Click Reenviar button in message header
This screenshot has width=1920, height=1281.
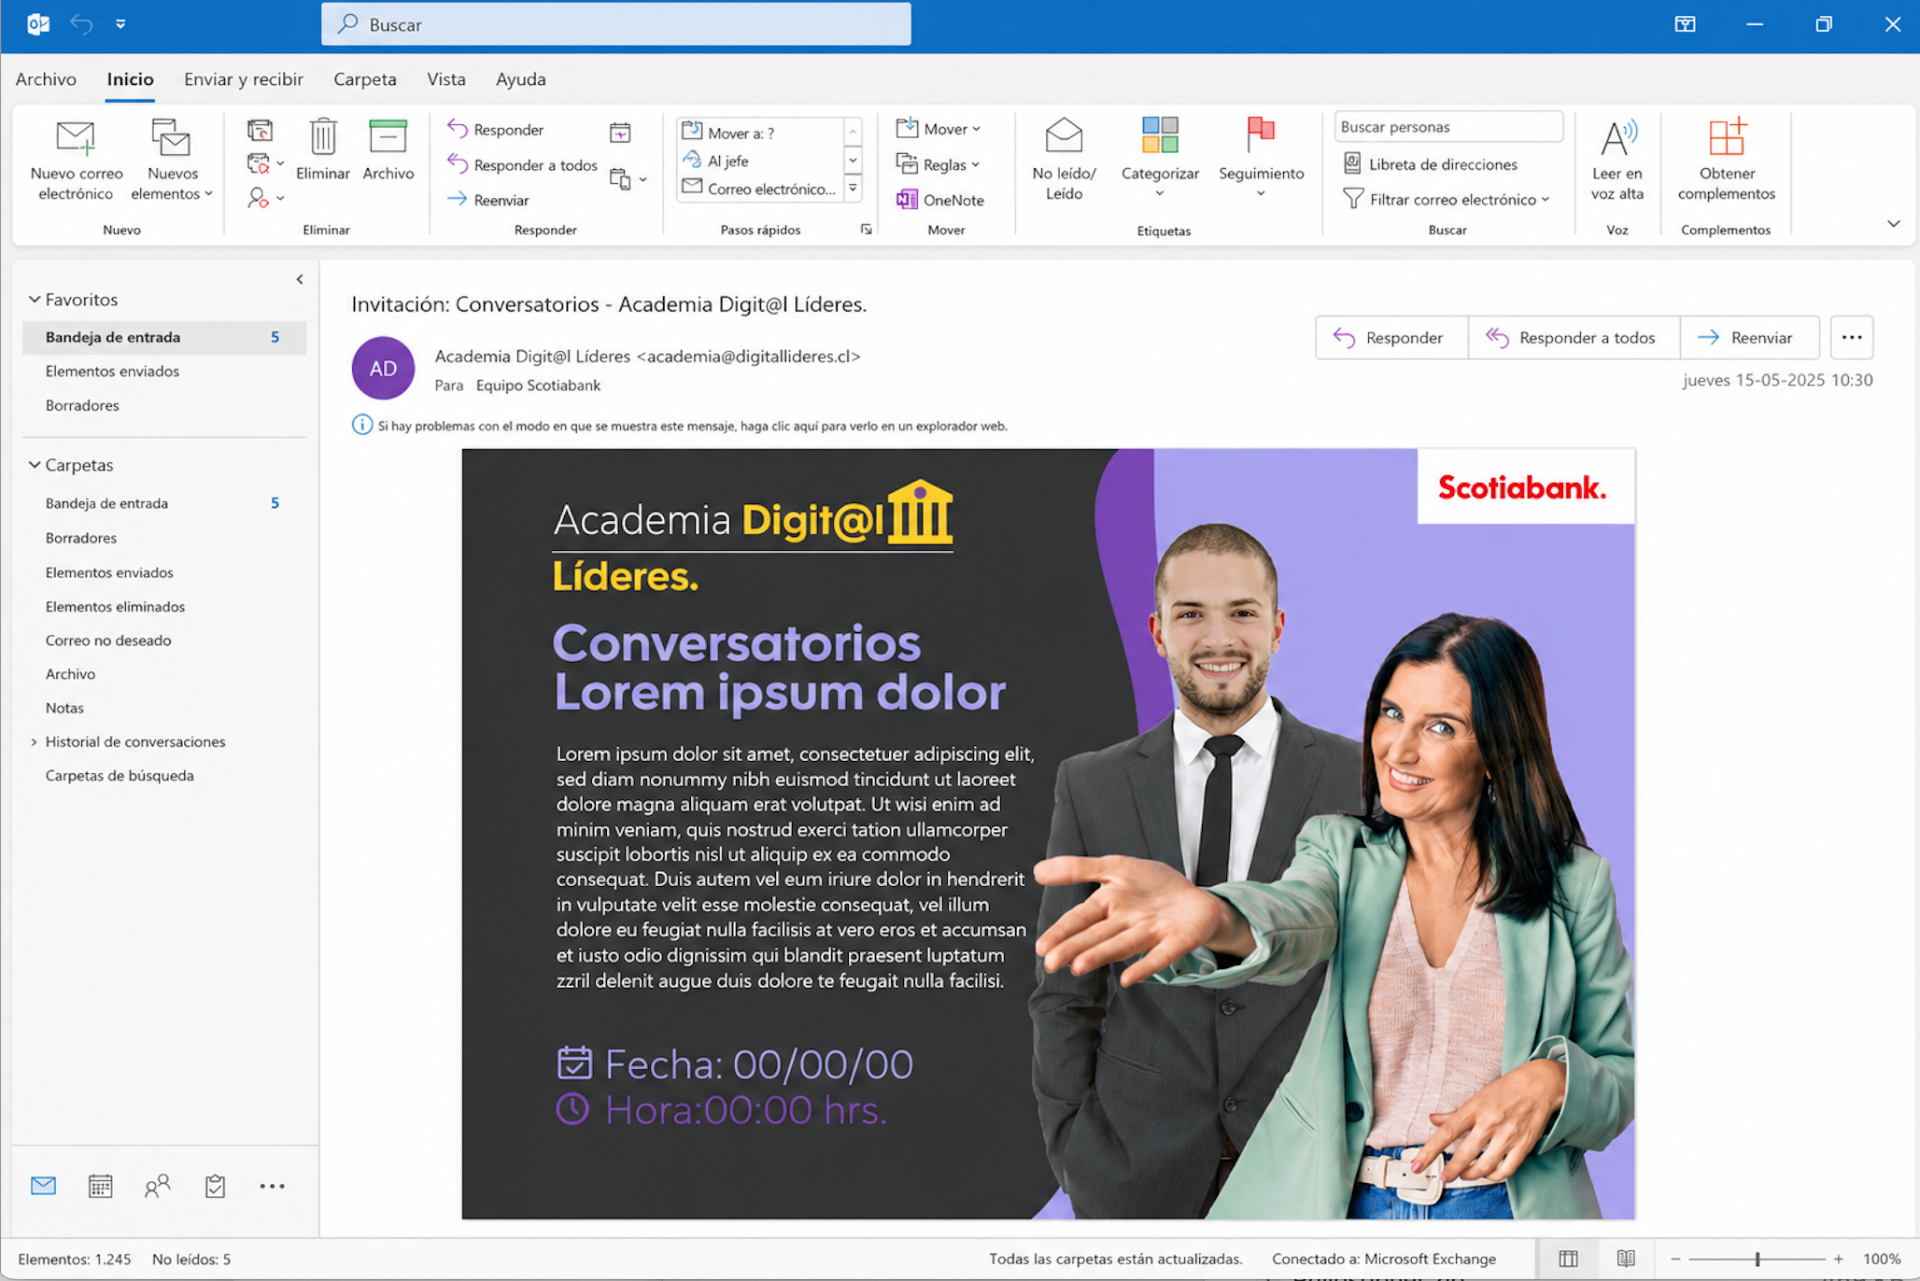tap(1748, 338)
